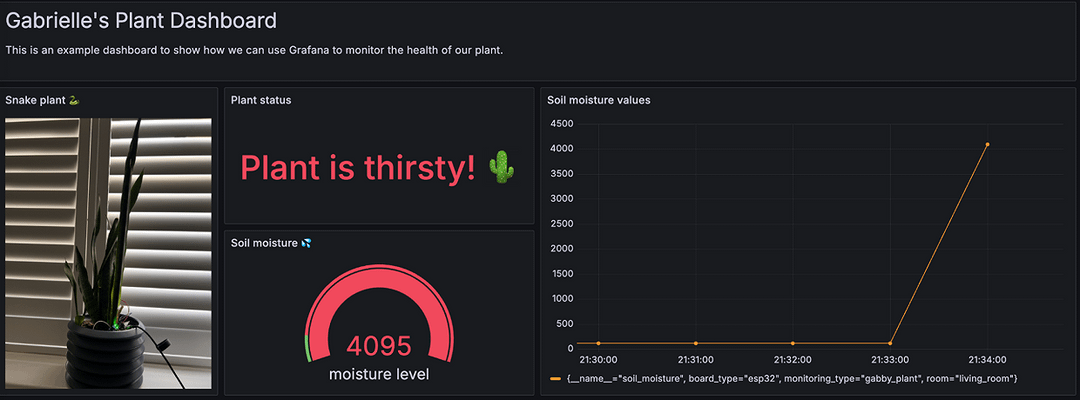Select the soil_moisture series legend label
The image size is (1080, 400).
tap(791, 378)
